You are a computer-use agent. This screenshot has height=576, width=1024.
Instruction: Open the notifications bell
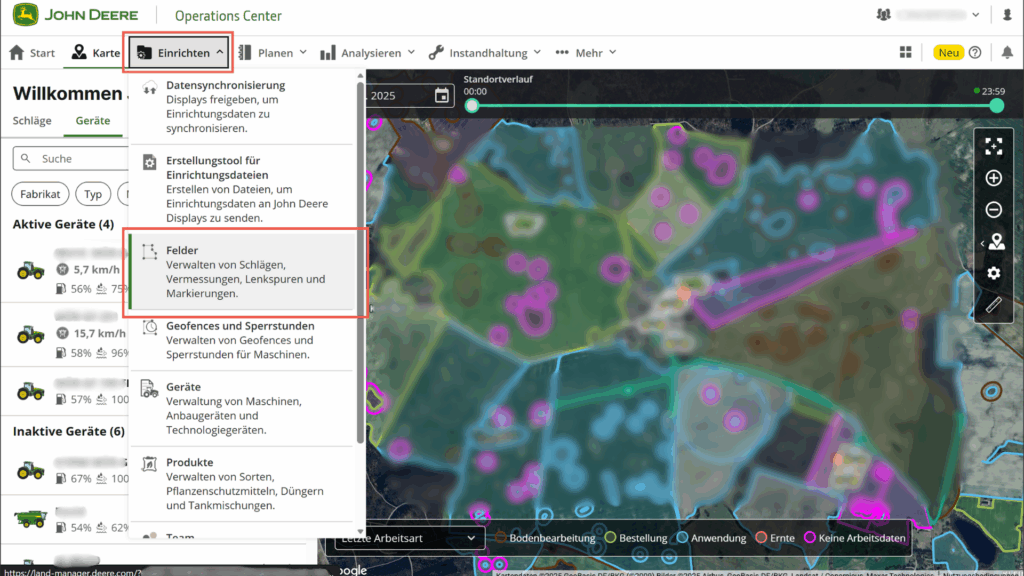(x=1005, y=52)
